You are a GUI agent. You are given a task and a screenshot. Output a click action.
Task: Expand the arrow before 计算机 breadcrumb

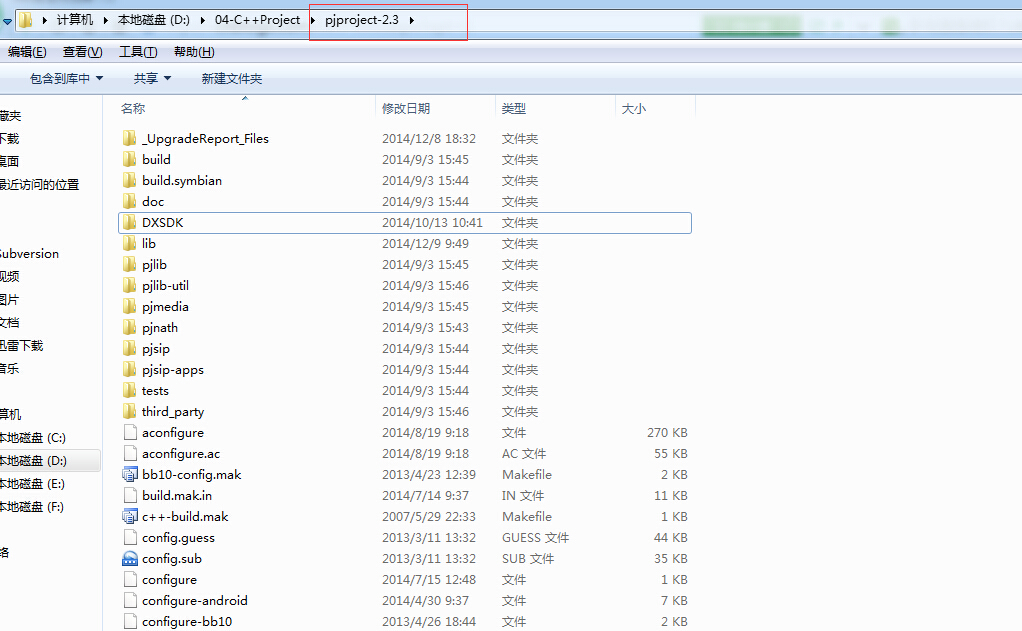pyautogui.click(x=44, y=20)
